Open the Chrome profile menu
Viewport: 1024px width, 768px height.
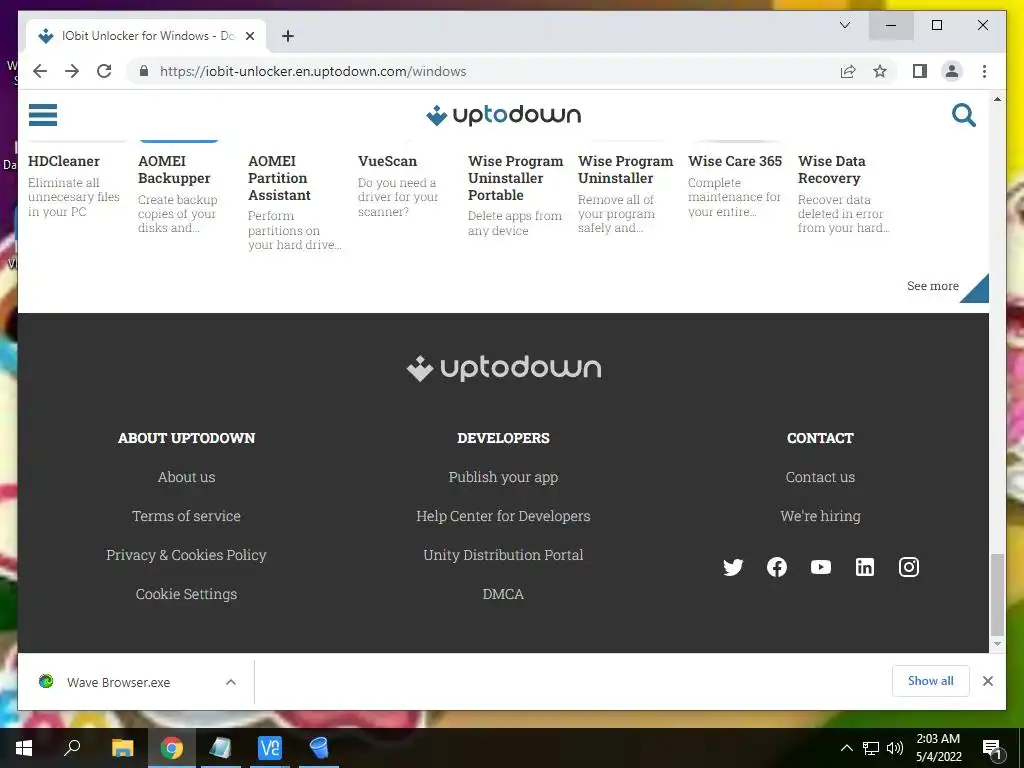952,71
